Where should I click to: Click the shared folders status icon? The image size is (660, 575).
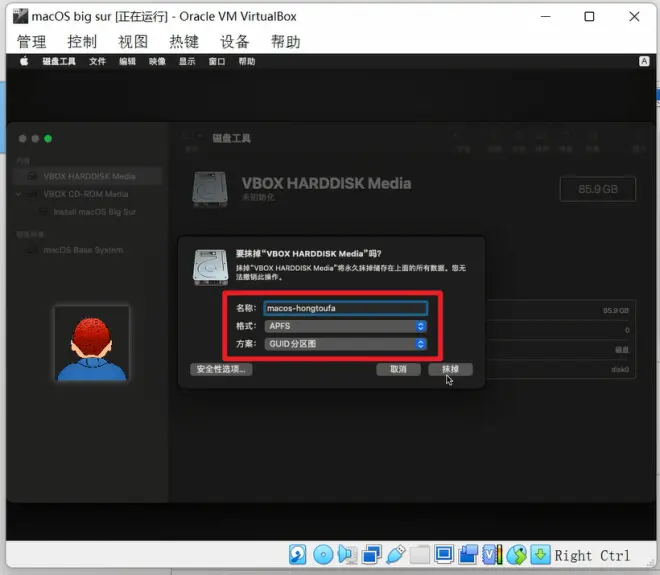click(420, 554)
